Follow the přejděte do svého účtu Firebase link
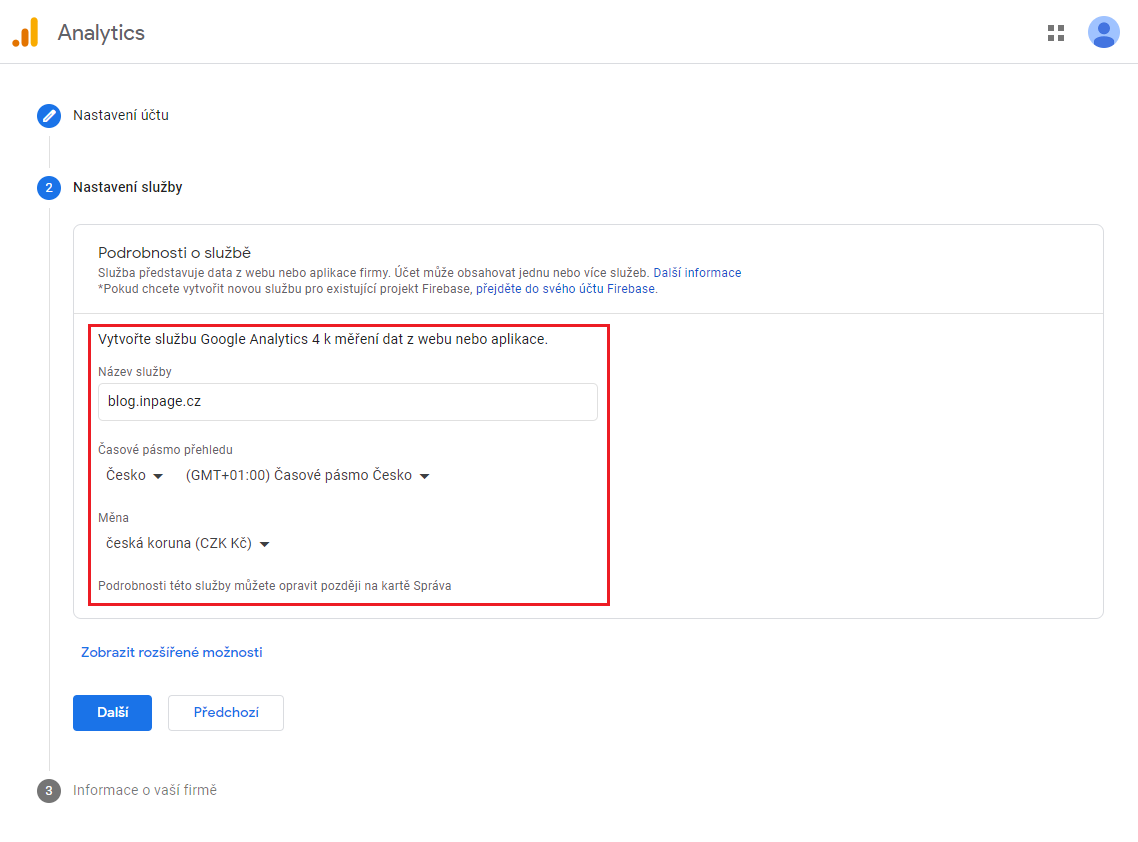This screenshot has height=842, width=1138. coord(565,289)
